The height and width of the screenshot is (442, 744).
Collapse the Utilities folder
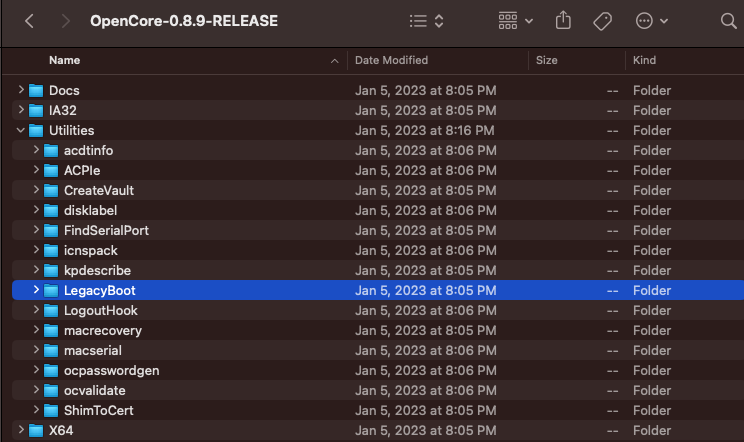pyautogui.click(x=20, y=130)
